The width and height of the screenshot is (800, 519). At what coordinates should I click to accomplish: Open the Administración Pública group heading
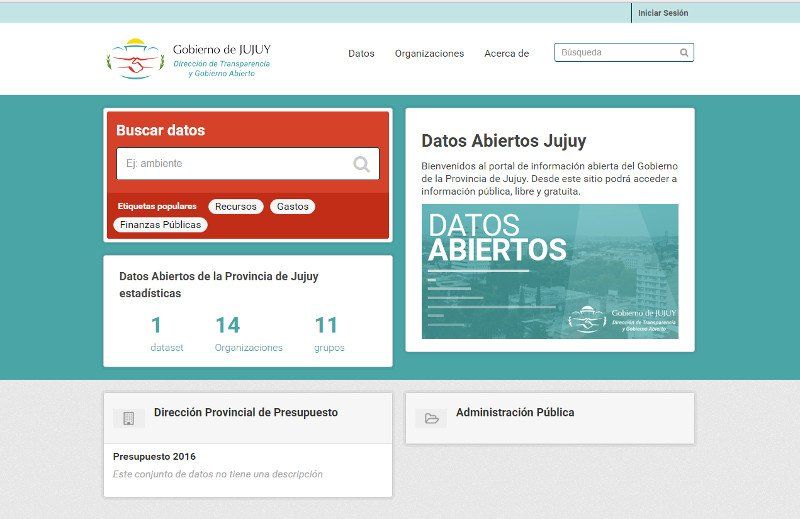[515, 412]
